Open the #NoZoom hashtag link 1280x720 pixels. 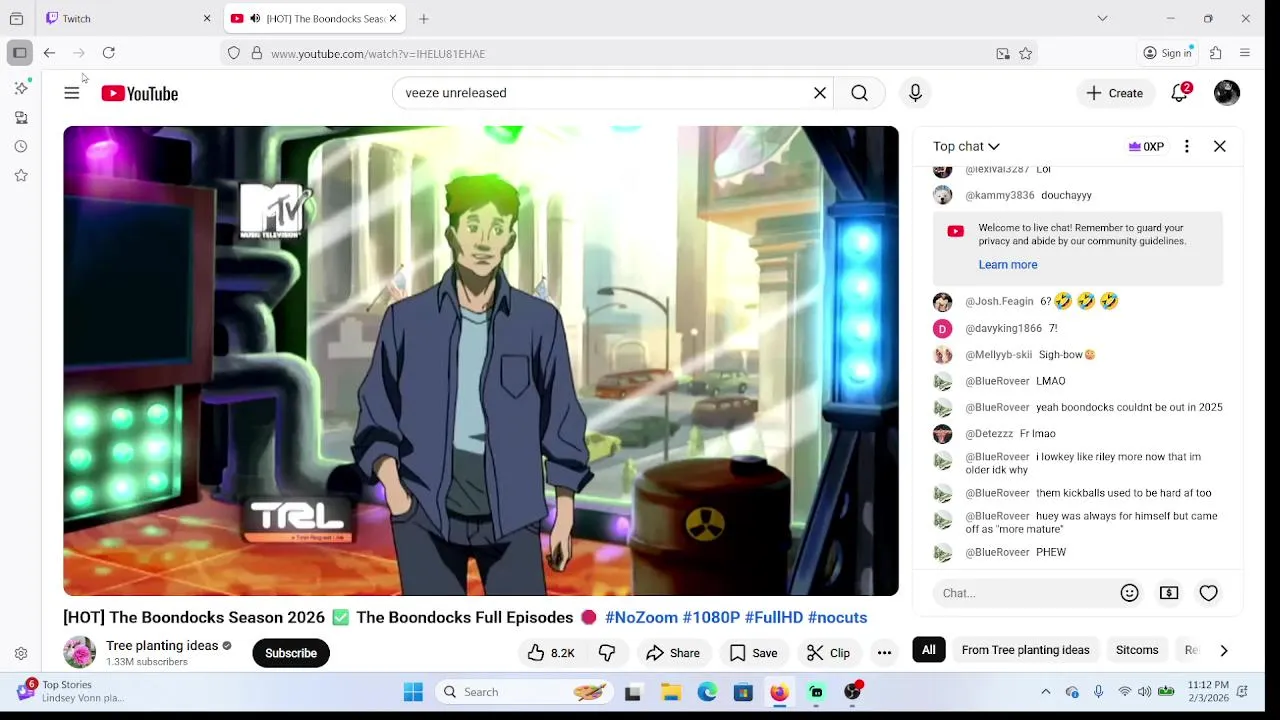point(641,617)
